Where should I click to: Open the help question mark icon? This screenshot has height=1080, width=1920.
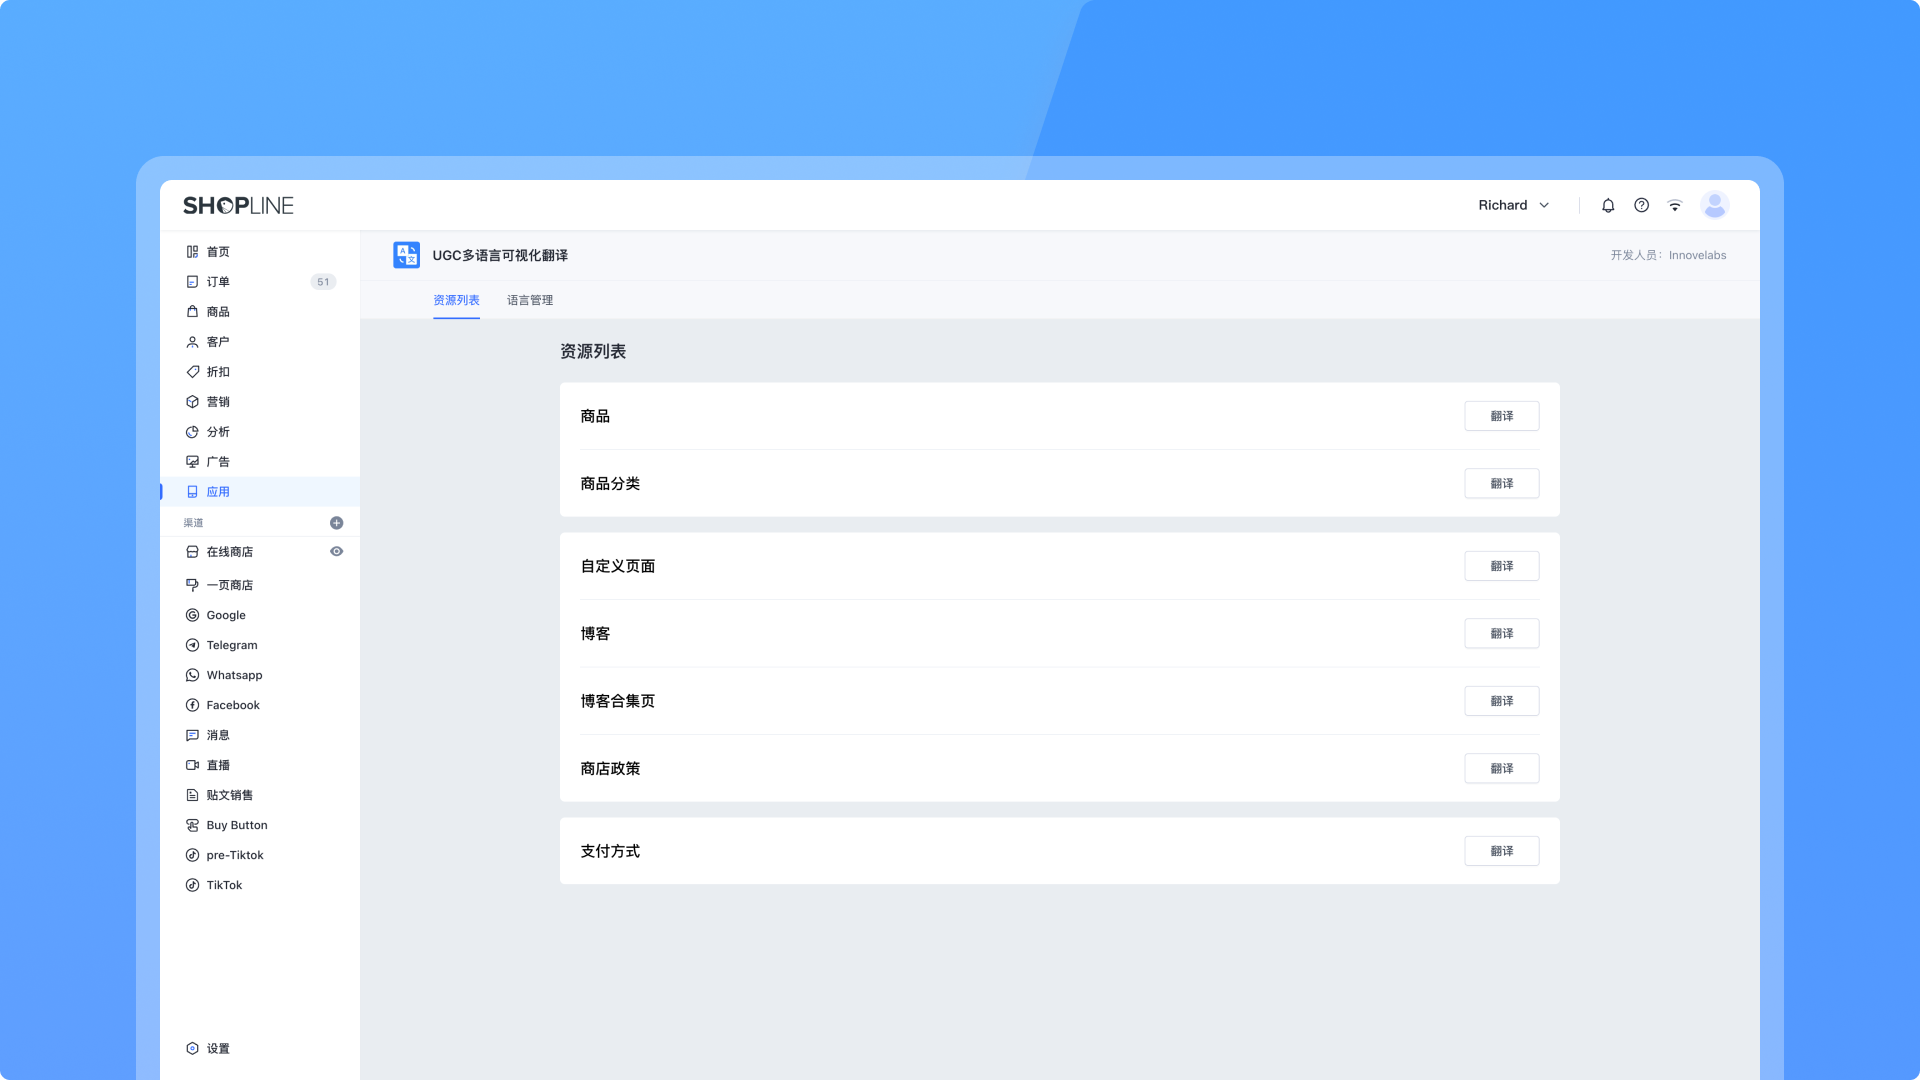click(x=1641, y=205)
